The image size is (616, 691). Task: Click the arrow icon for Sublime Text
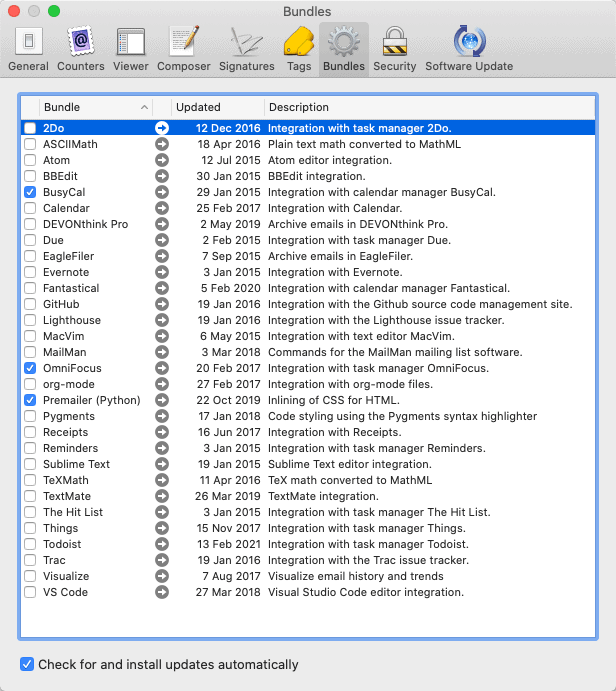coord(162,464)
